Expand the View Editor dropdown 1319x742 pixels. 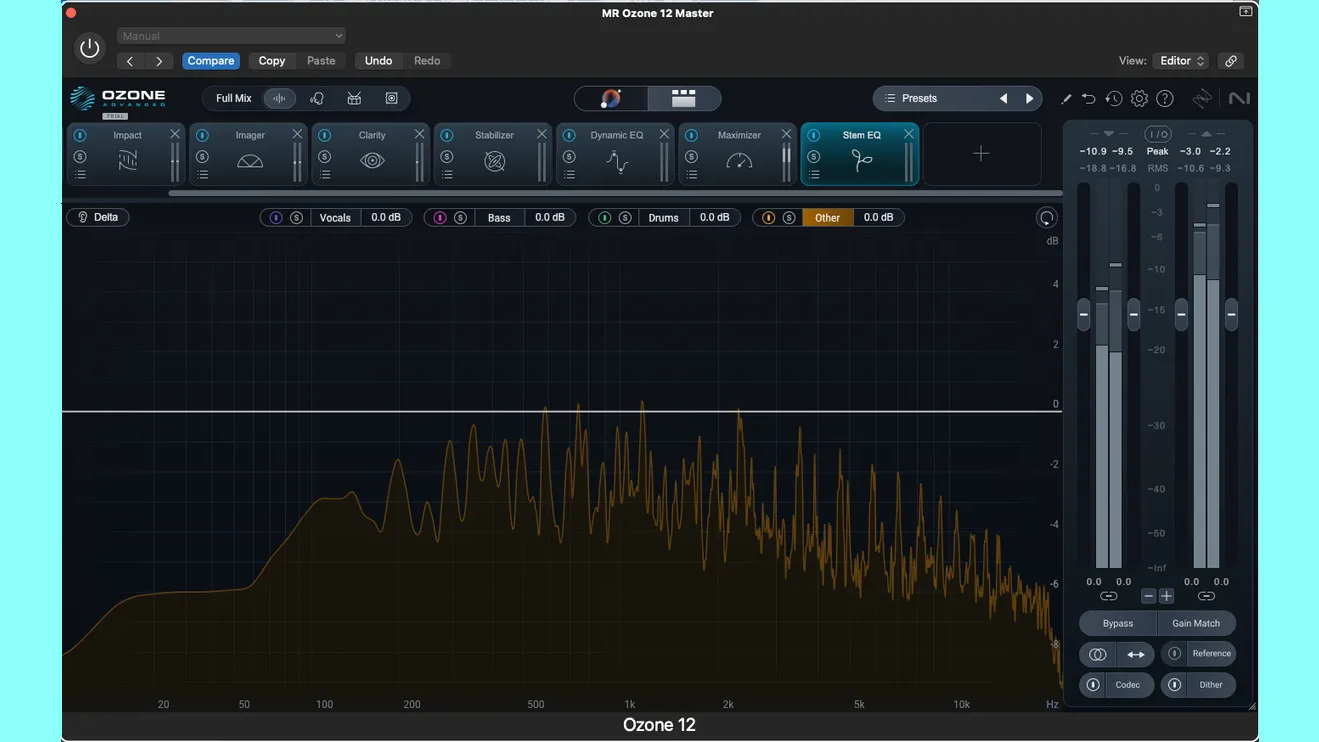[1181, 61]
